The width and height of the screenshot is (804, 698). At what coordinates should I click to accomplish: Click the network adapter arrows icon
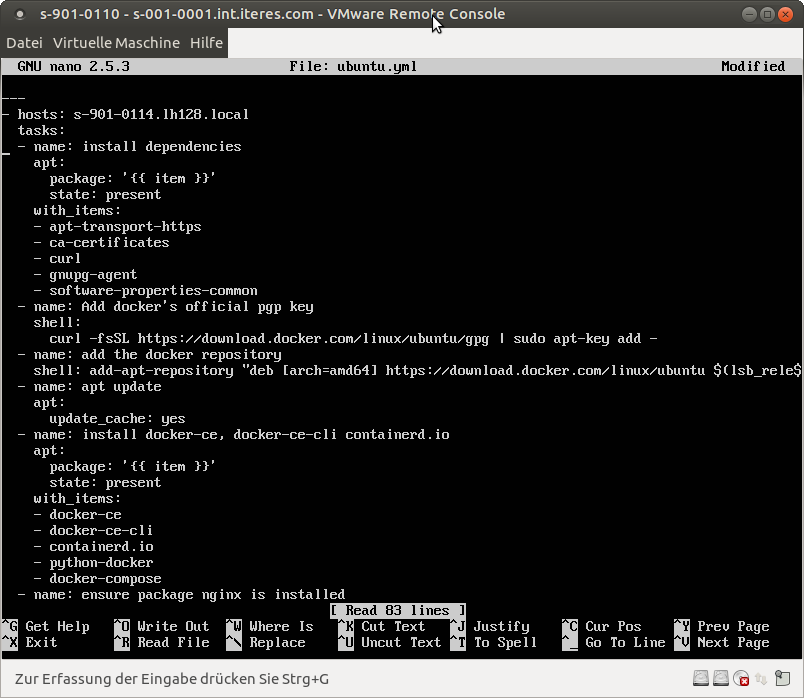tap(761, 679)
